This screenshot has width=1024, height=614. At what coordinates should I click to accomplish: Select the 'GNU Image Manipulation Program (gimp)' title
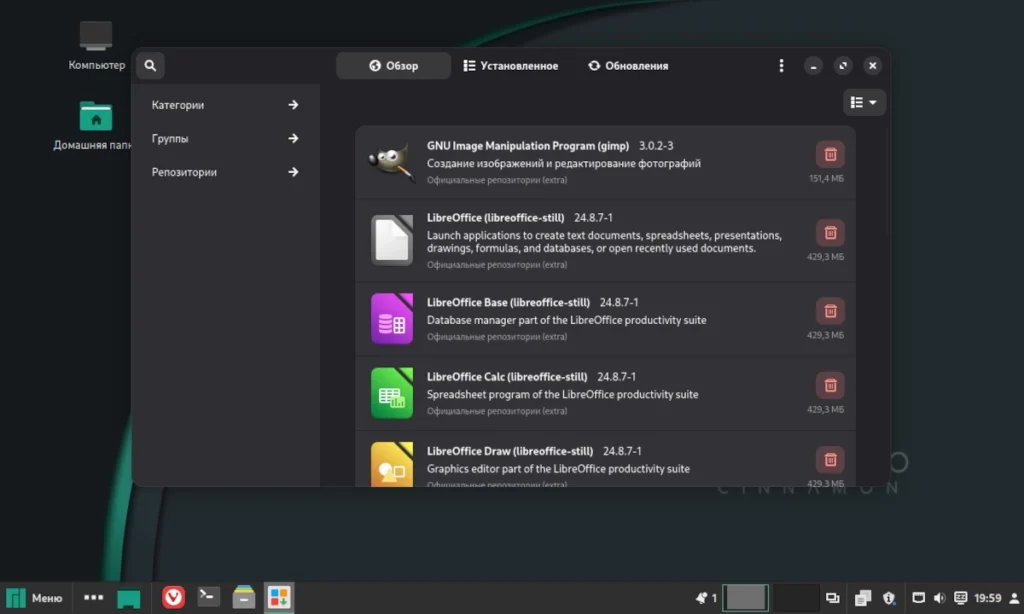(528, 146)
